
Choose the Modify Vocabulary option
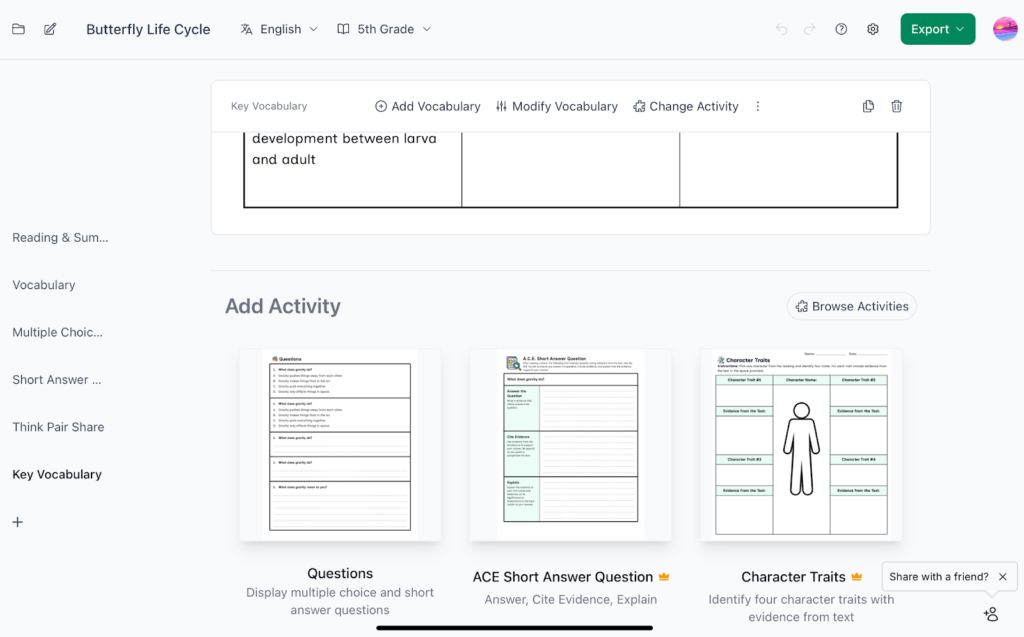click(556, 106)
